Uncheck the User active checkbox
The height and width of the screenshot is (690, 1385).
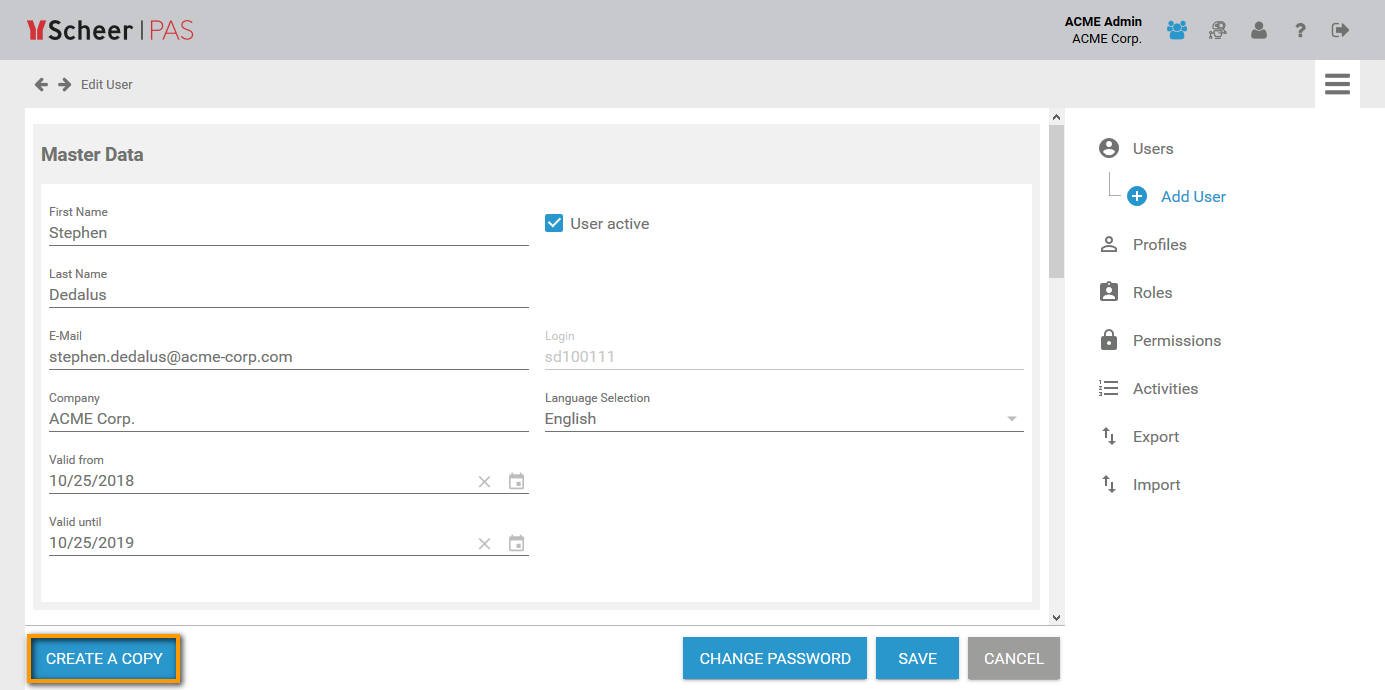click(x=554, y=224)
